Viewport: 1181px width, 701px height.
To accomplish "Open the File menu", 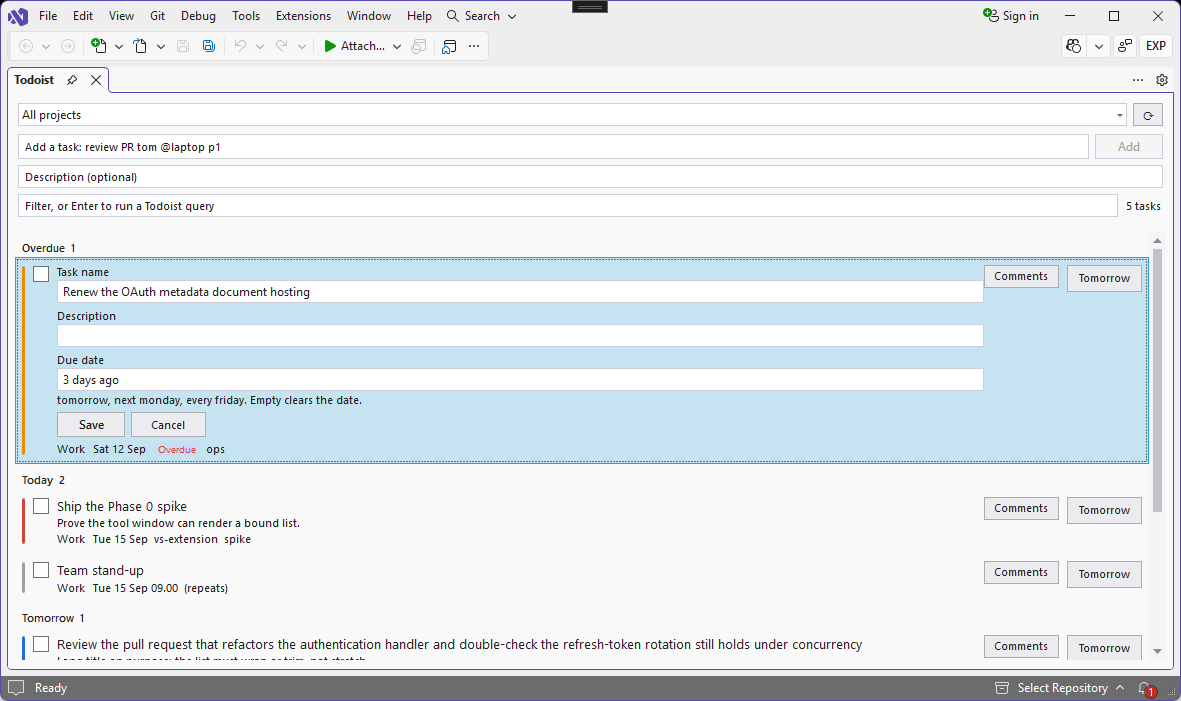I will tap(48, 16).
